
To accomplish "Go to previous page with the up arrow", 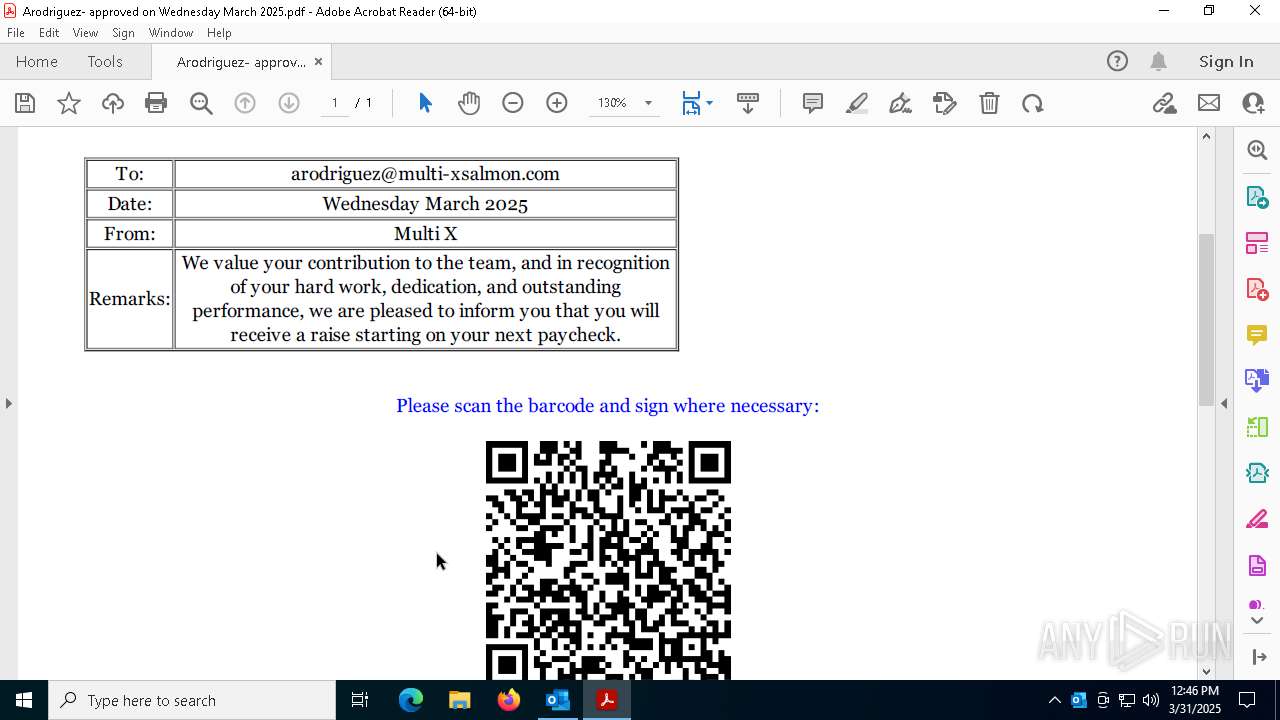I will click(x=245, y=103).
